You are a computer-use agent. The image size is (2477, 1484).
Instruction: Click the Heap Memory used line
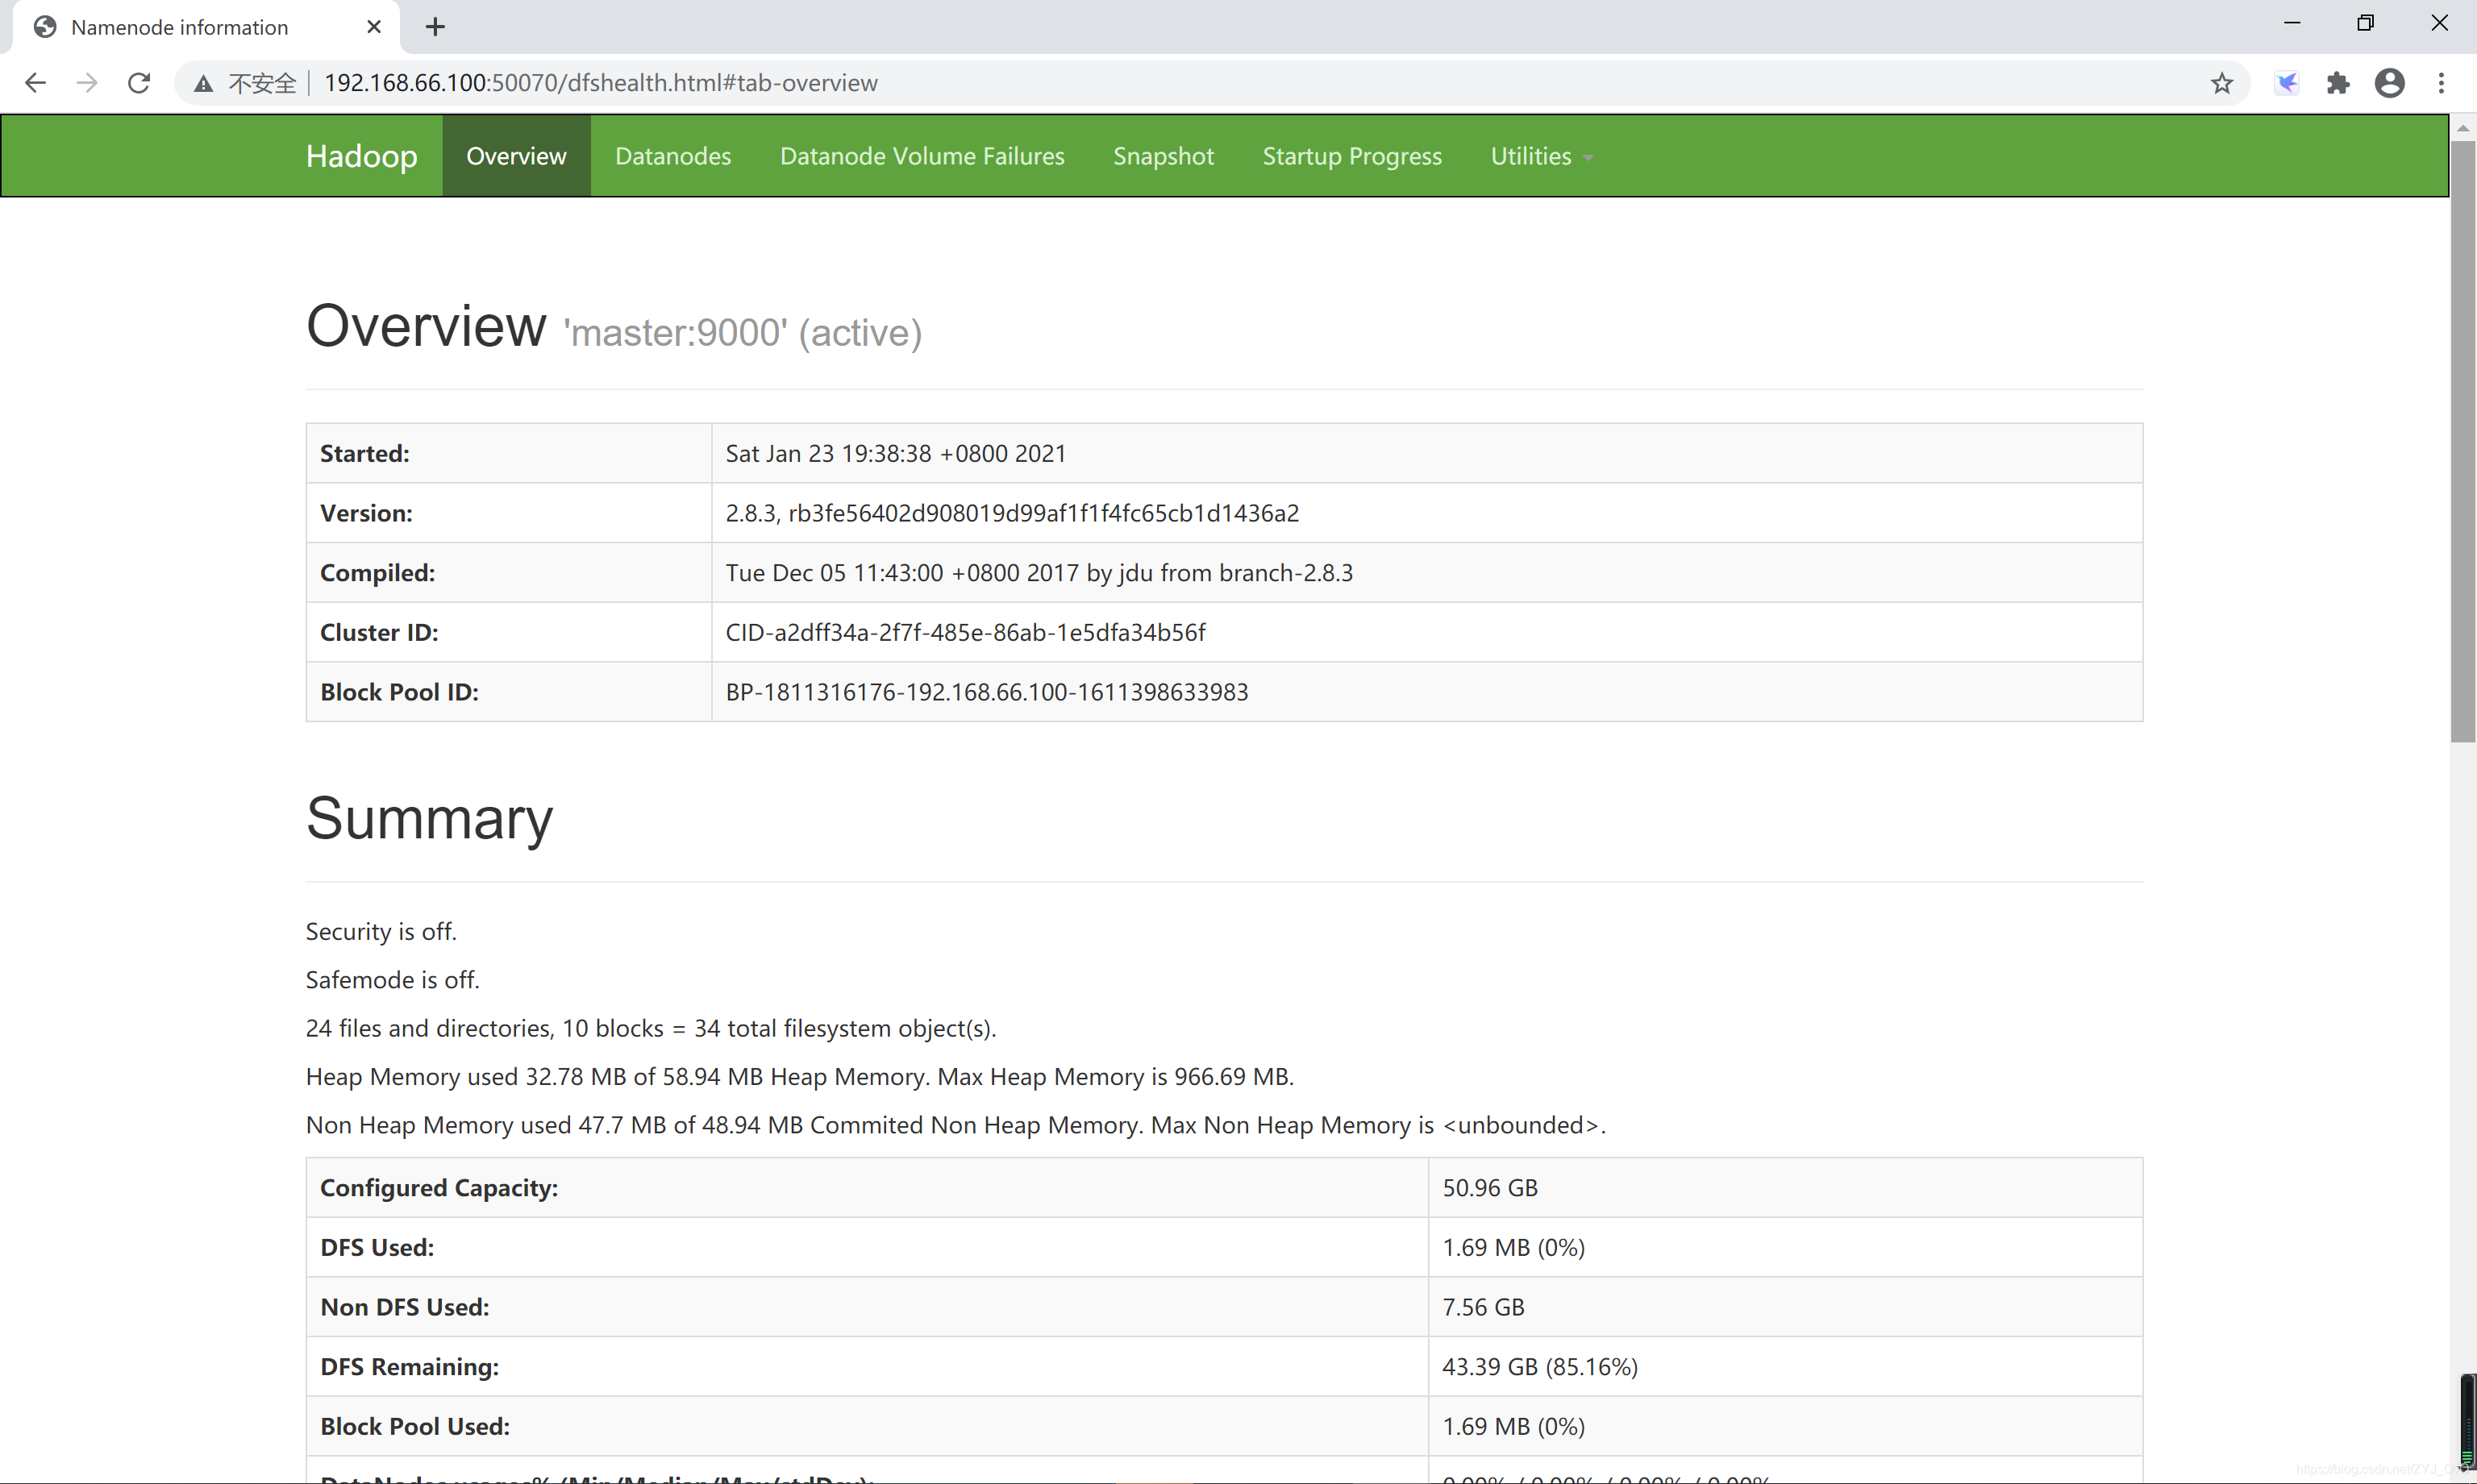(x=800, y=1077)
